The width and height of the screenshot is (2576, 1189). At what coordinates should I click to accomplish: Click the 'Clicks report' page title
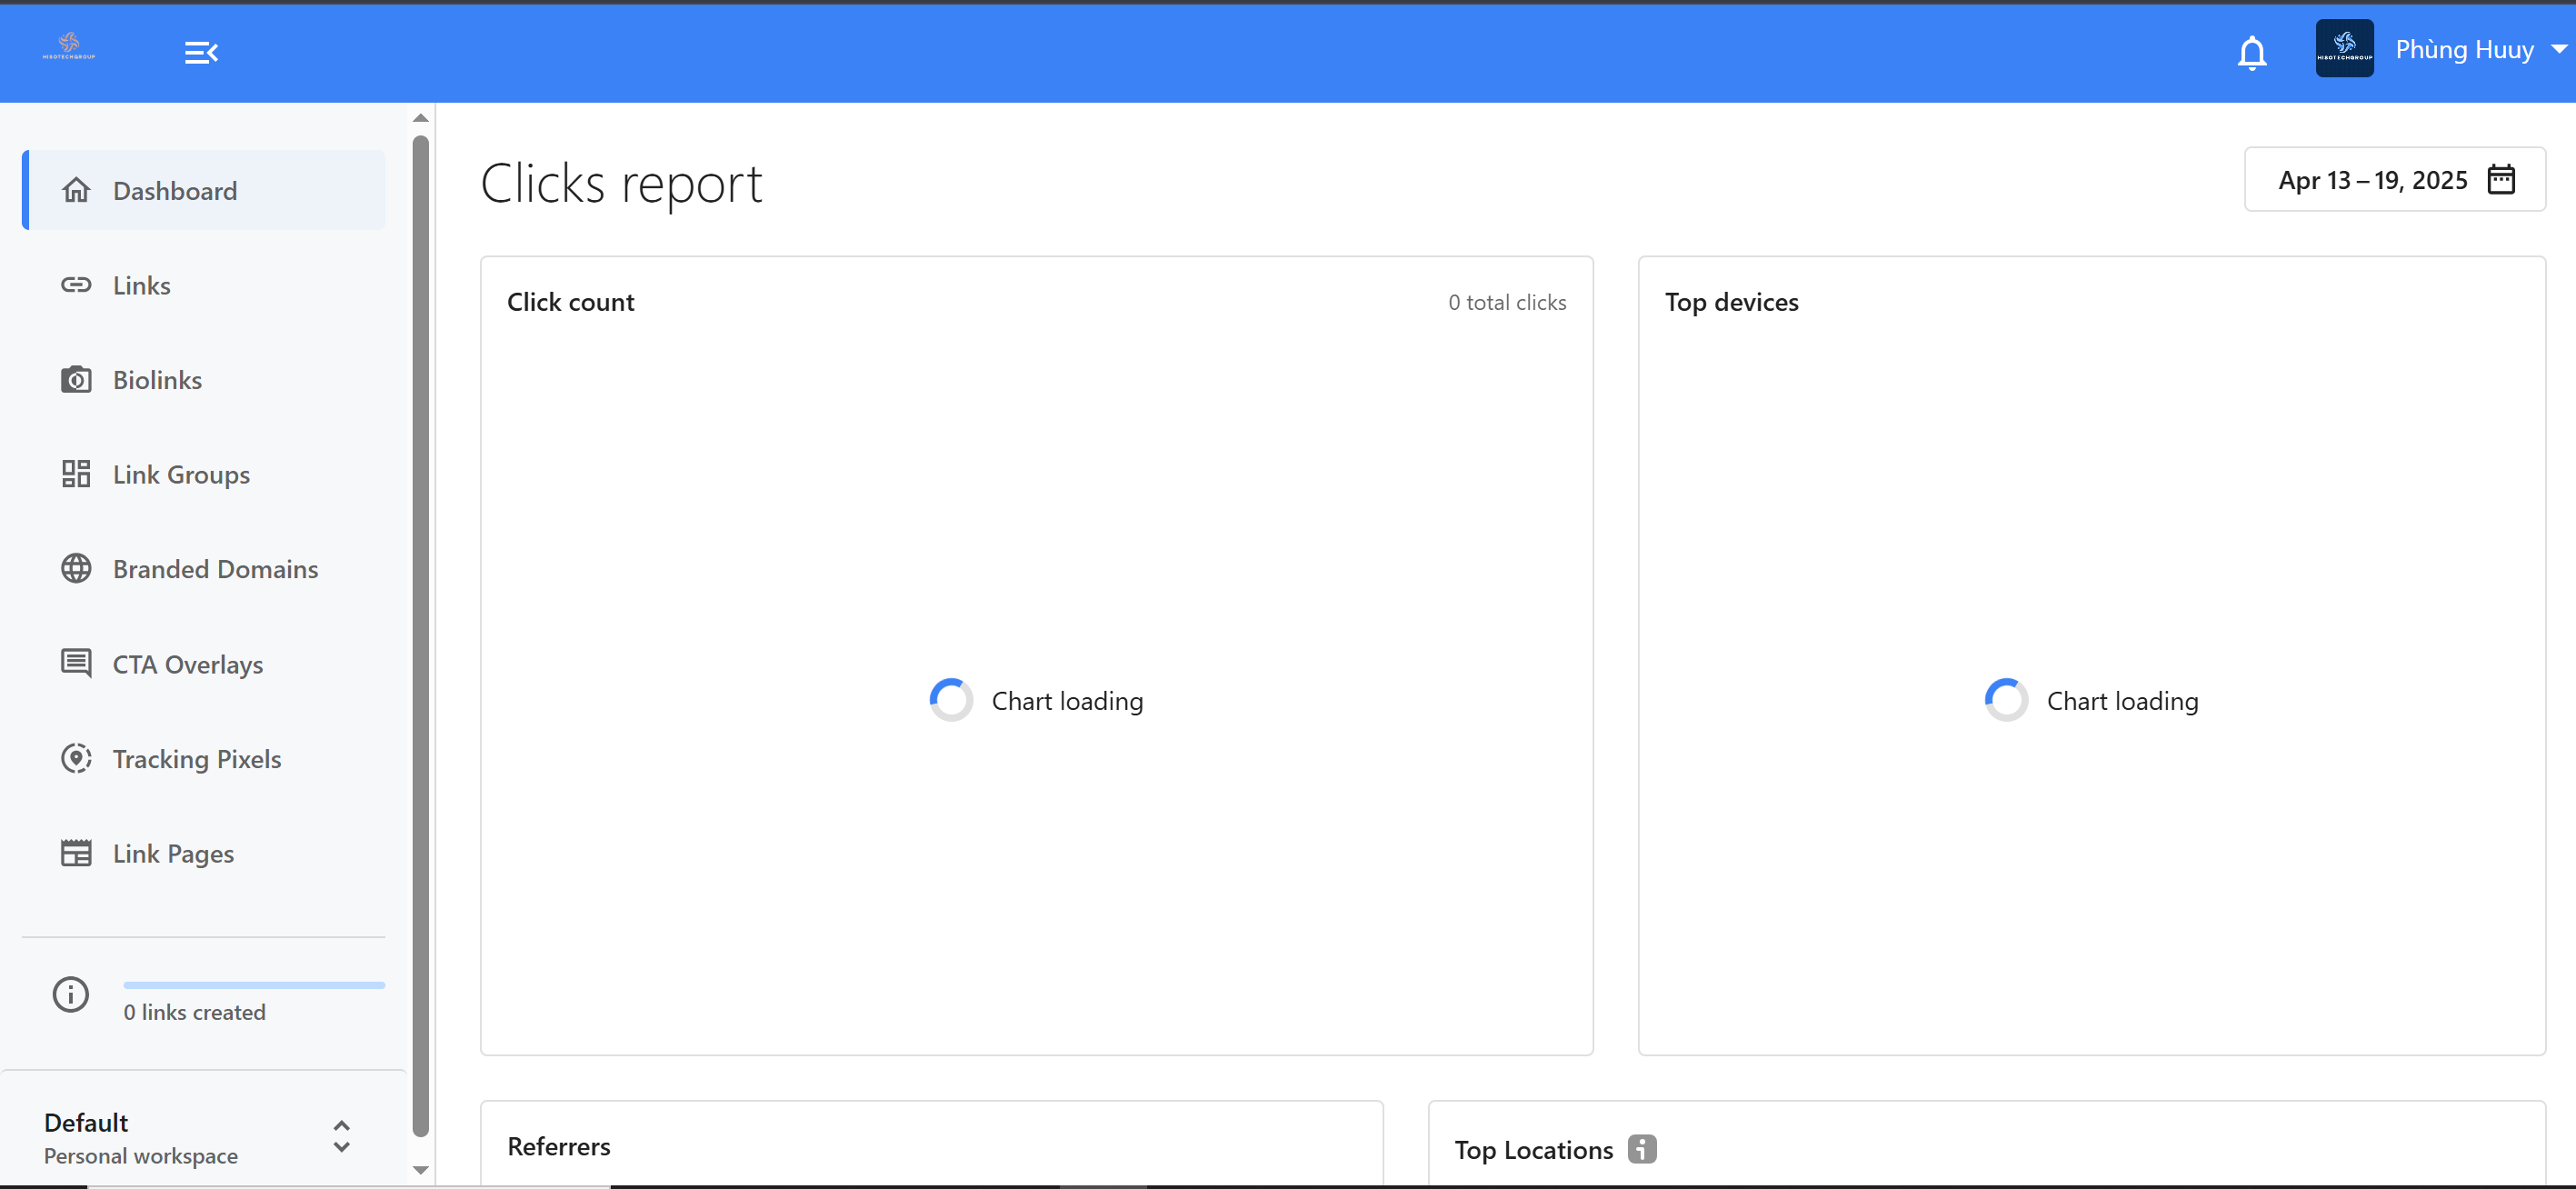(621, 184)
